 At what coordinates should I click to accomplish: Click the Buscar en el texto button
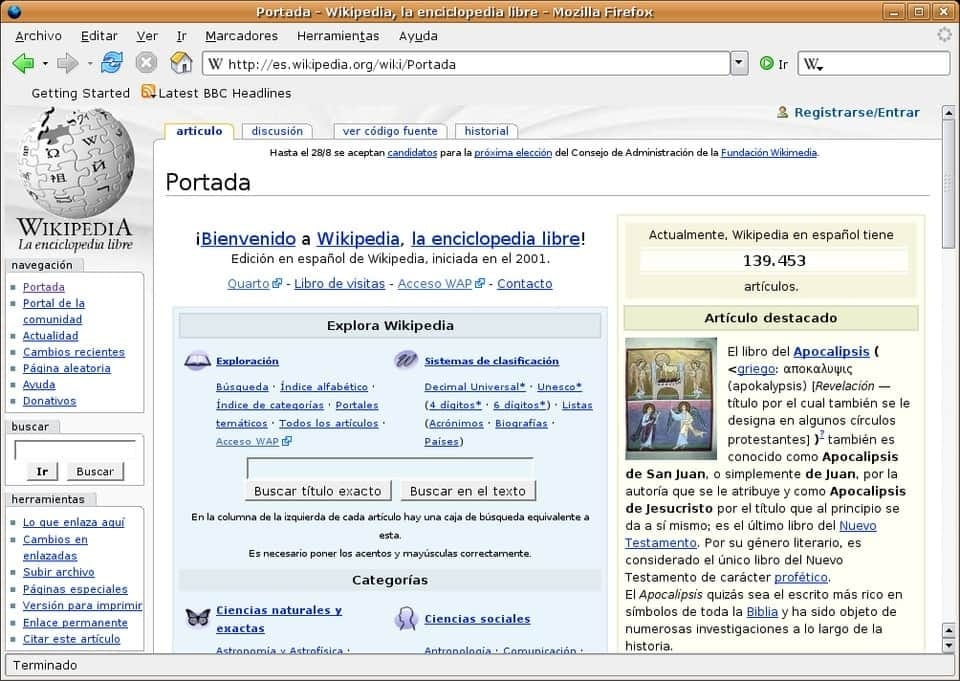[468, 491]
